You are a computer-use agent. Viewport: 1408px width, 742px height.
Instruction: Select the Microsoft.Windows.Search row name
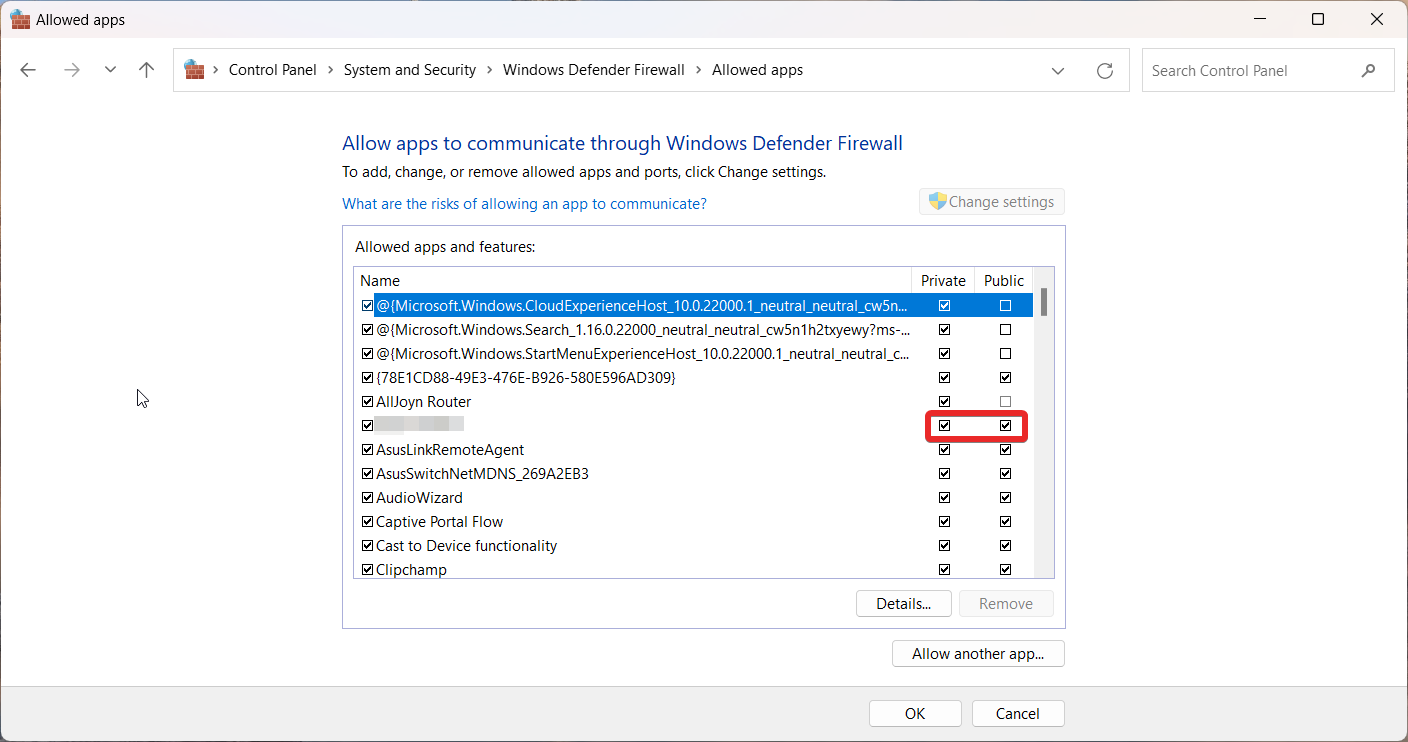click(x=643, y=330)
